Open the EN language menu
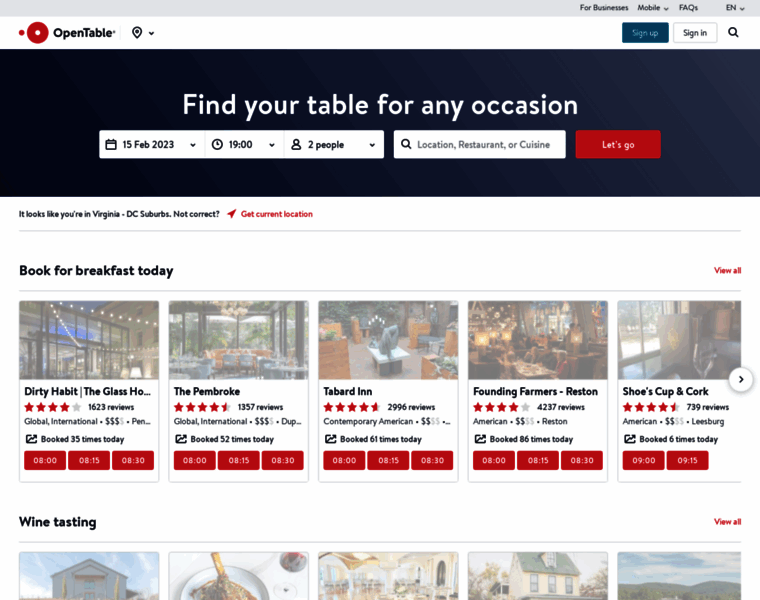 [735, 8]
